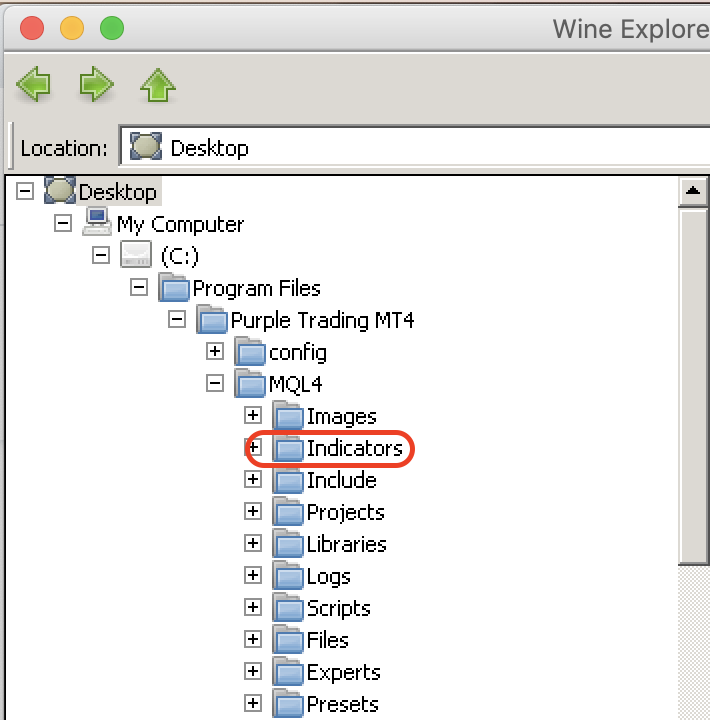This screenshot has height=720, width=710.
Task: Click the scrollbar up arrow
Action: coord(693,191)
